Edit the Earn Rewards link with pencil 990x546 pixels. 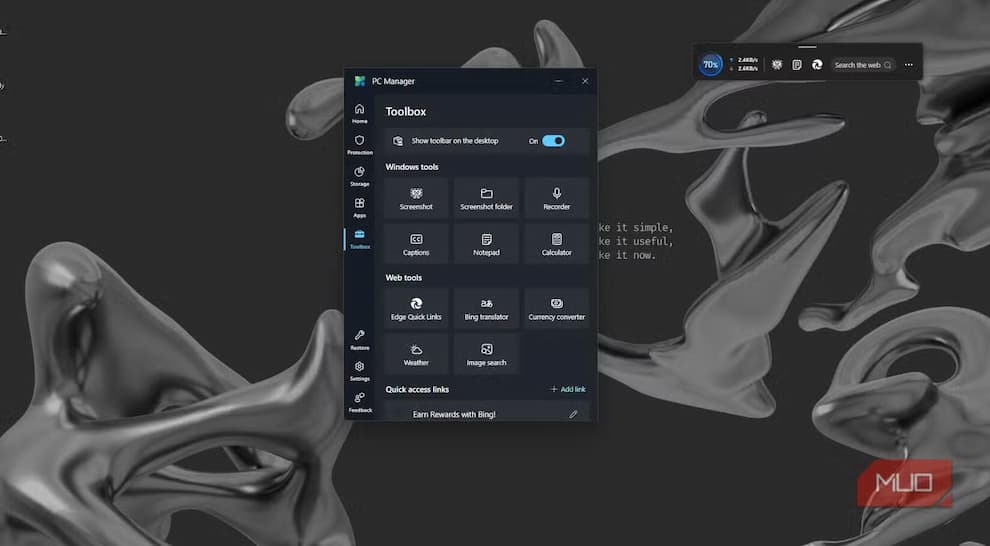573,415
